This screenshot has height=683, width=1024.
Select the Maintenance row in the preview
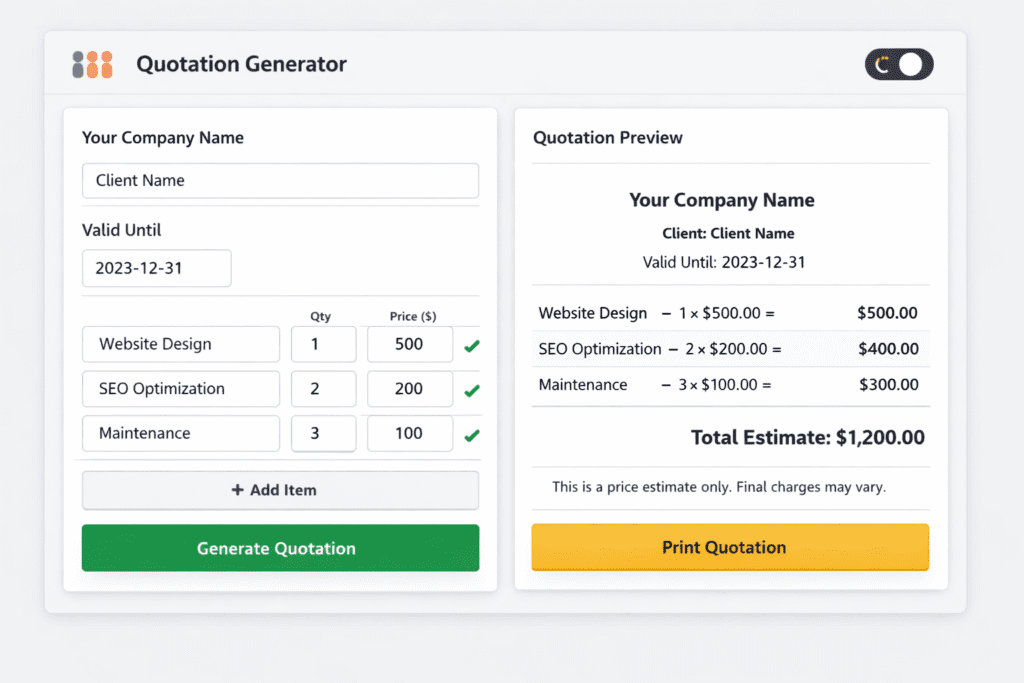(x=730, y=384)
